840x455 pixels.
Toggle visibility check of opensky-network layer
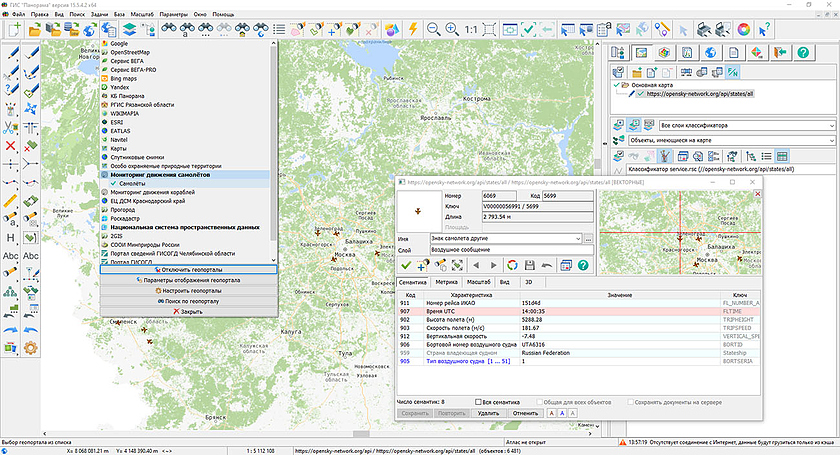pyautogui.click(x=639, y=94)
